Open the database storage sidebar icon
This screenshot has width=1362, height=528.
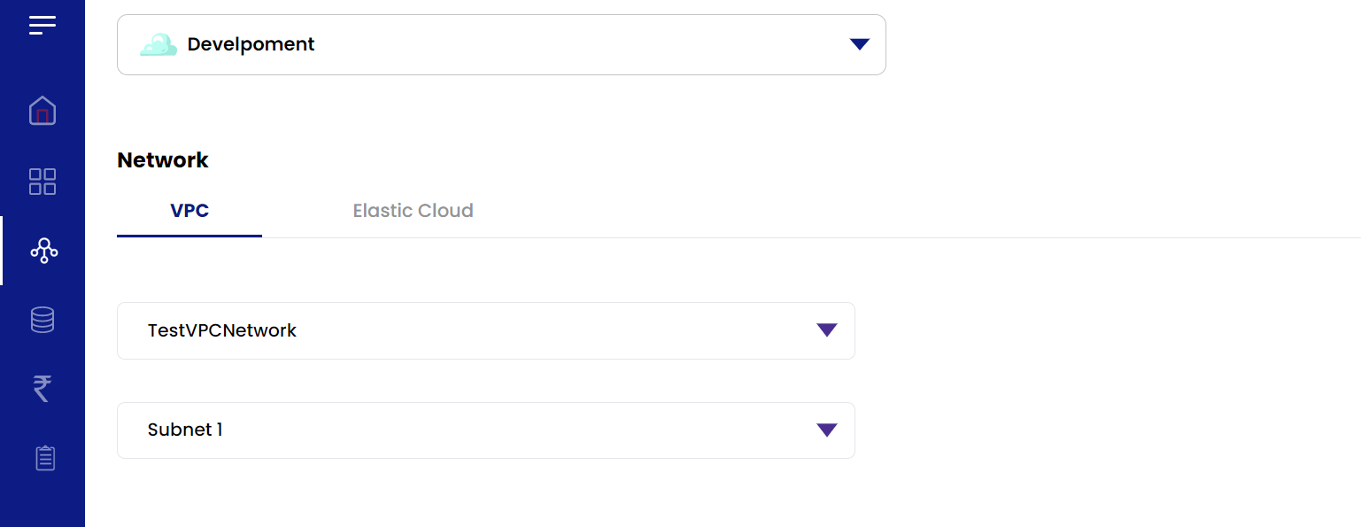click(42, 320)
